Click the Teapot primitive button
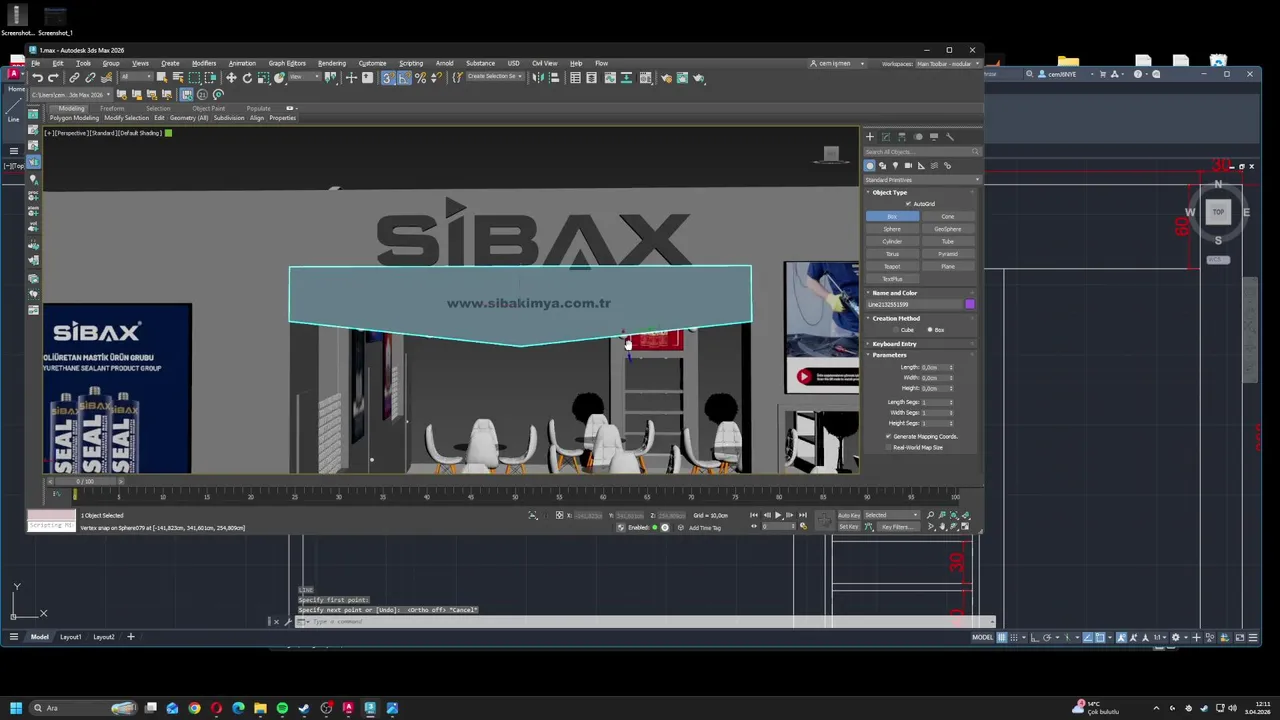The height and width of the screenshot is (720, 1280). pos(892,266)
